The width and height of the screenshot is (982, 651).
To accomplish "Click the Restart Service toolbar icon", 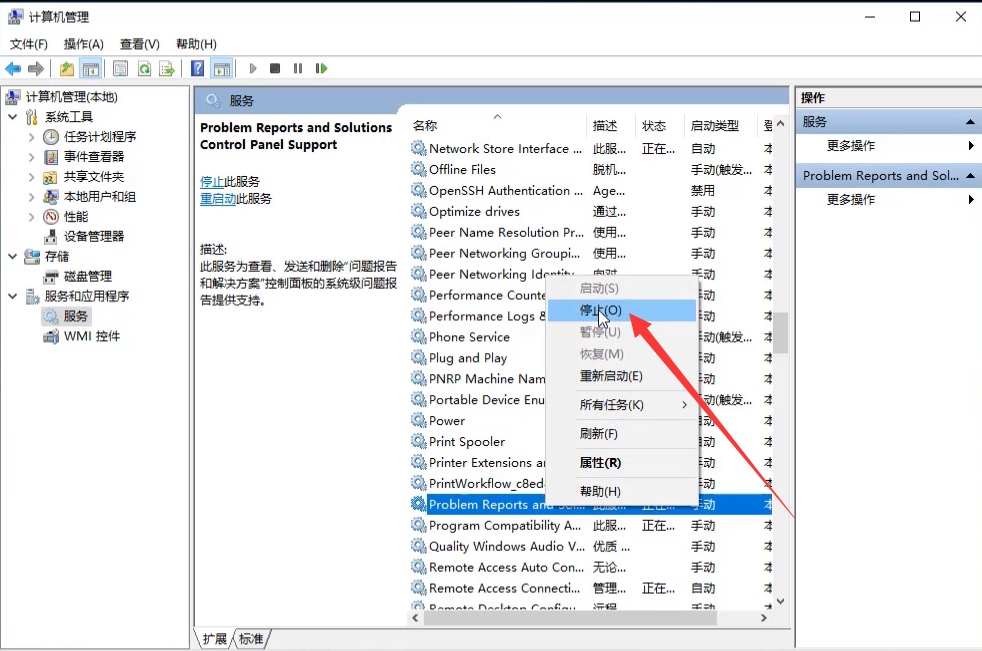I will click(320, 68).
